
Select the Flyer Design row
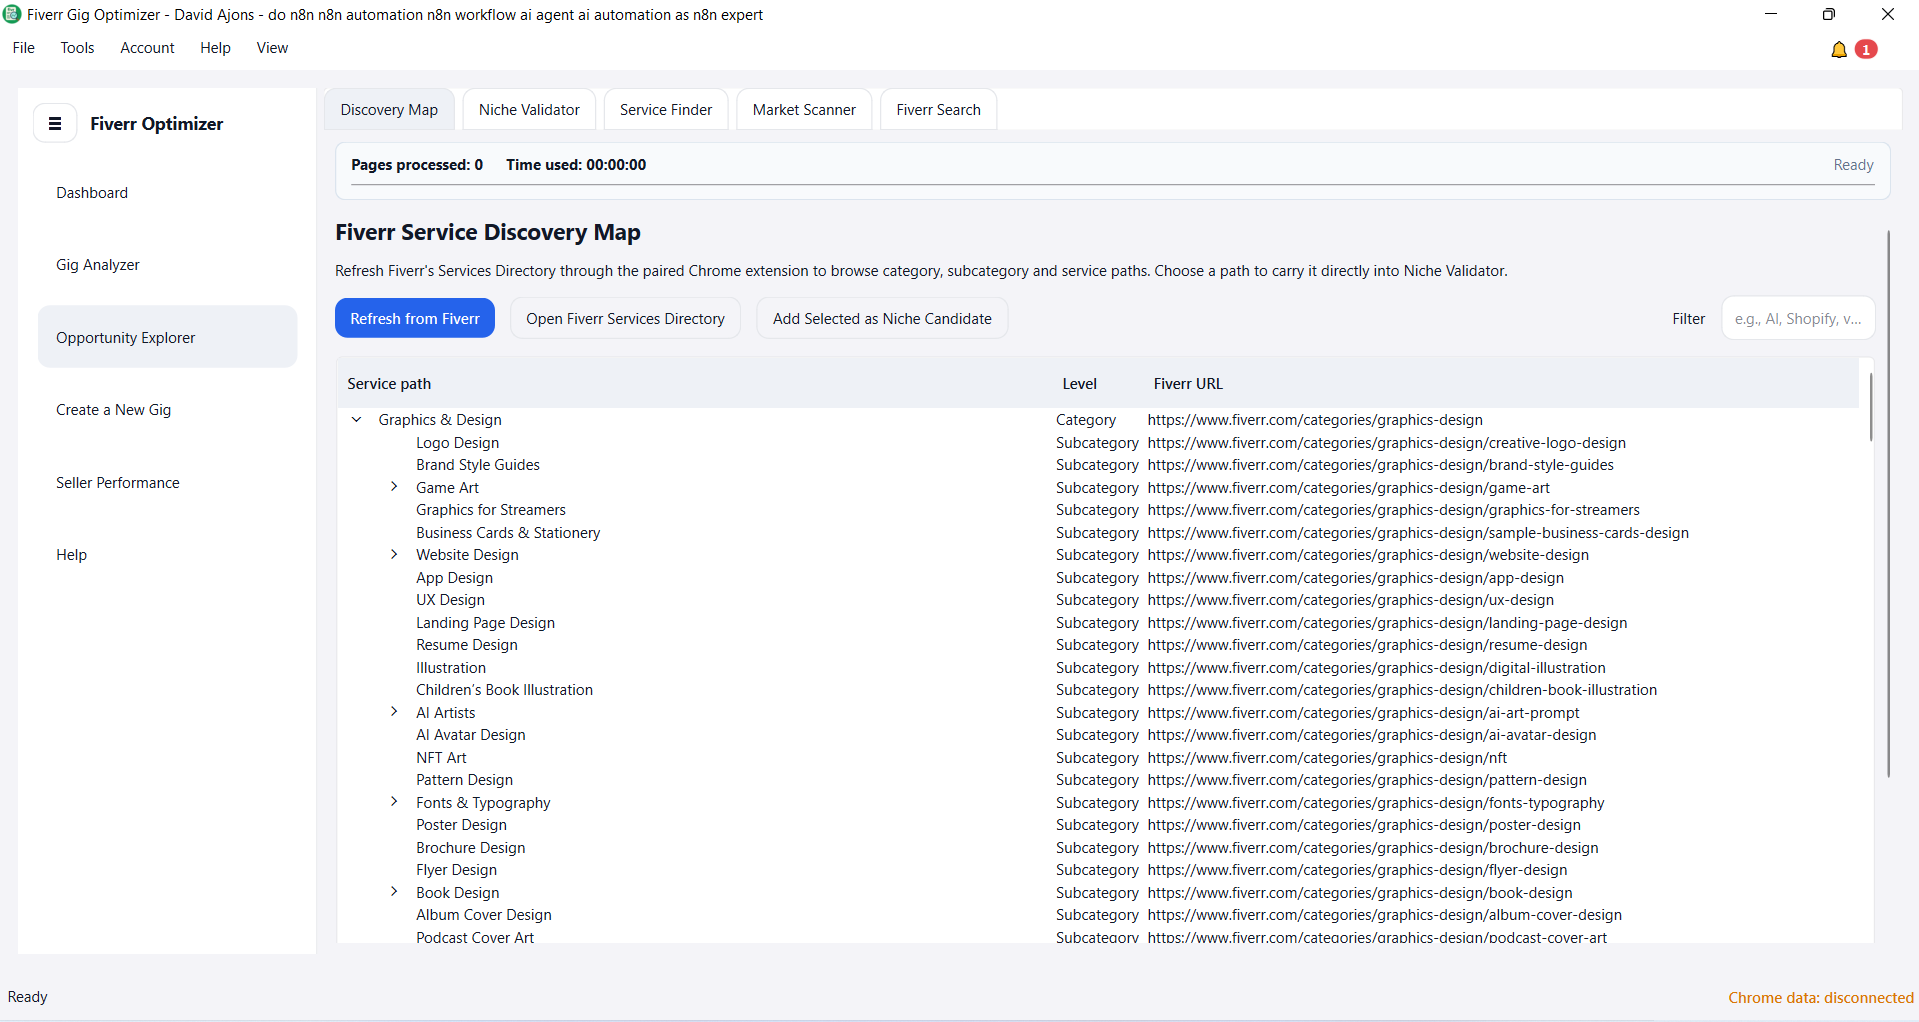click(x=1098, y=870)
